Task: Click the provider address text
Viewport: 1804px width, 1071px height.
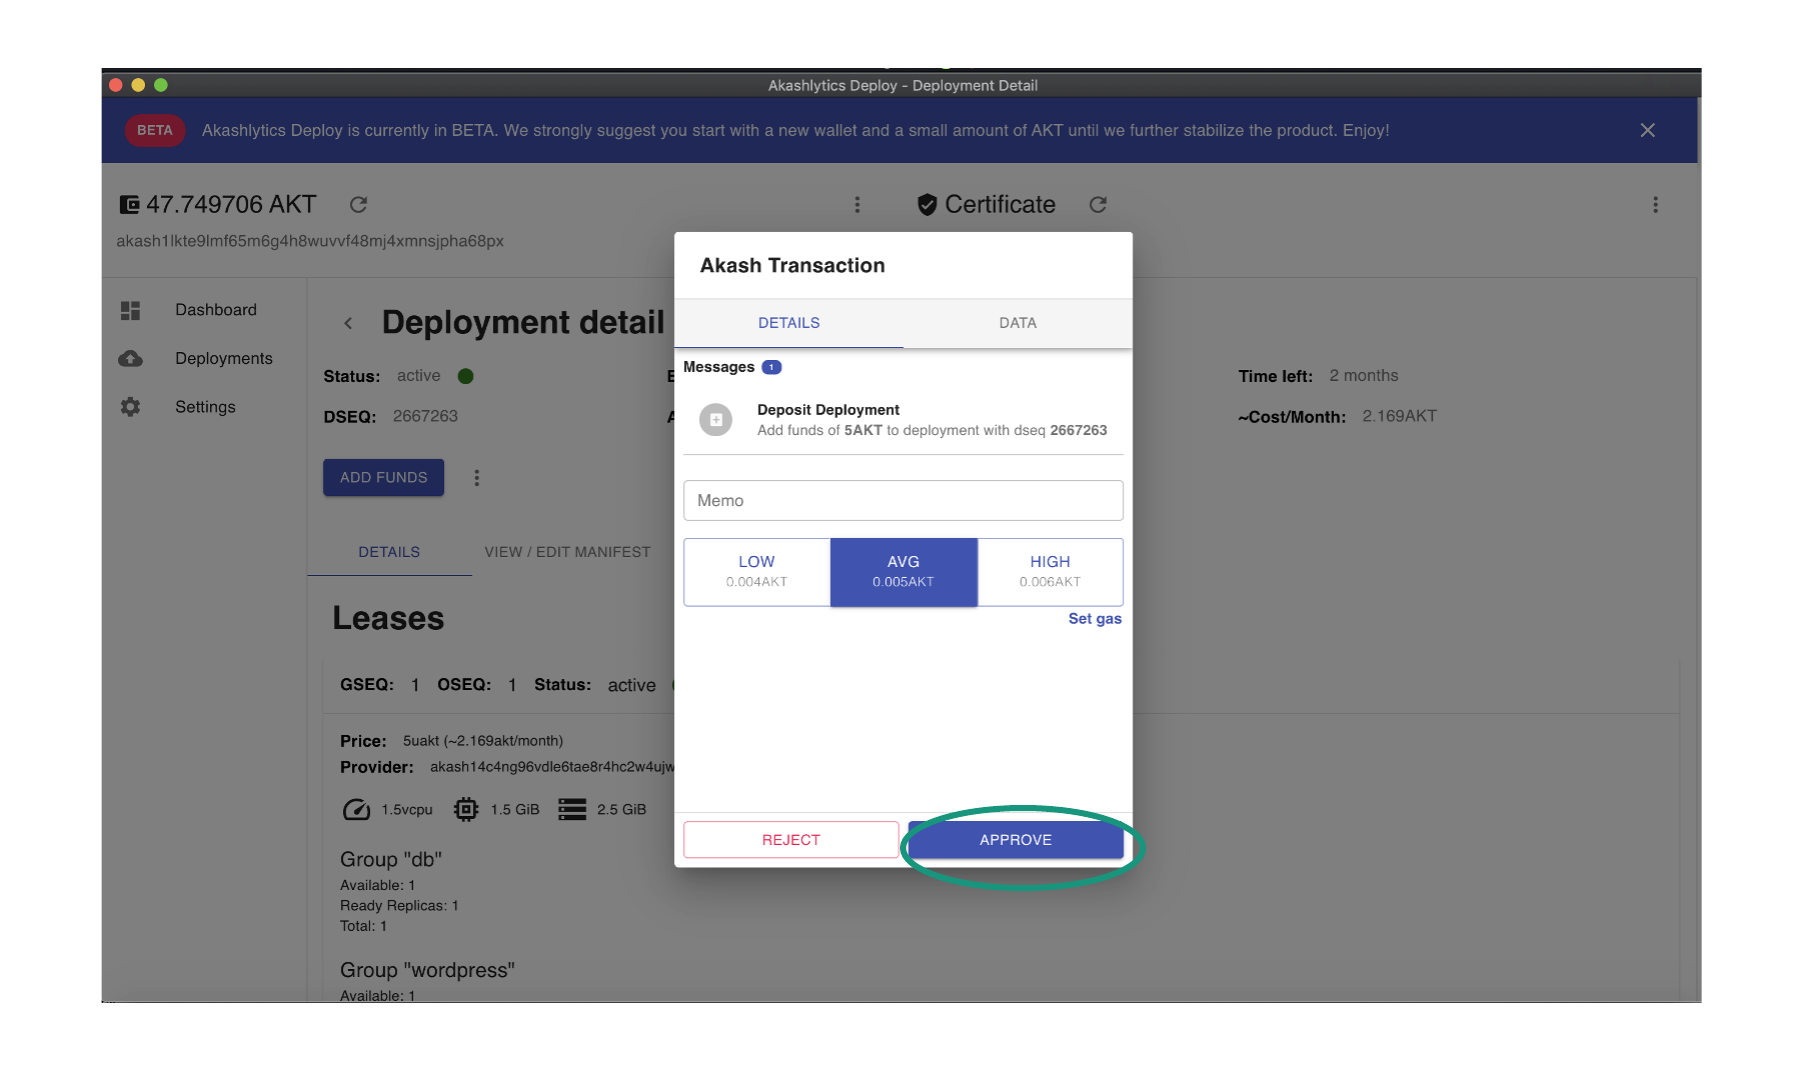Action: [x=552, y=767]
